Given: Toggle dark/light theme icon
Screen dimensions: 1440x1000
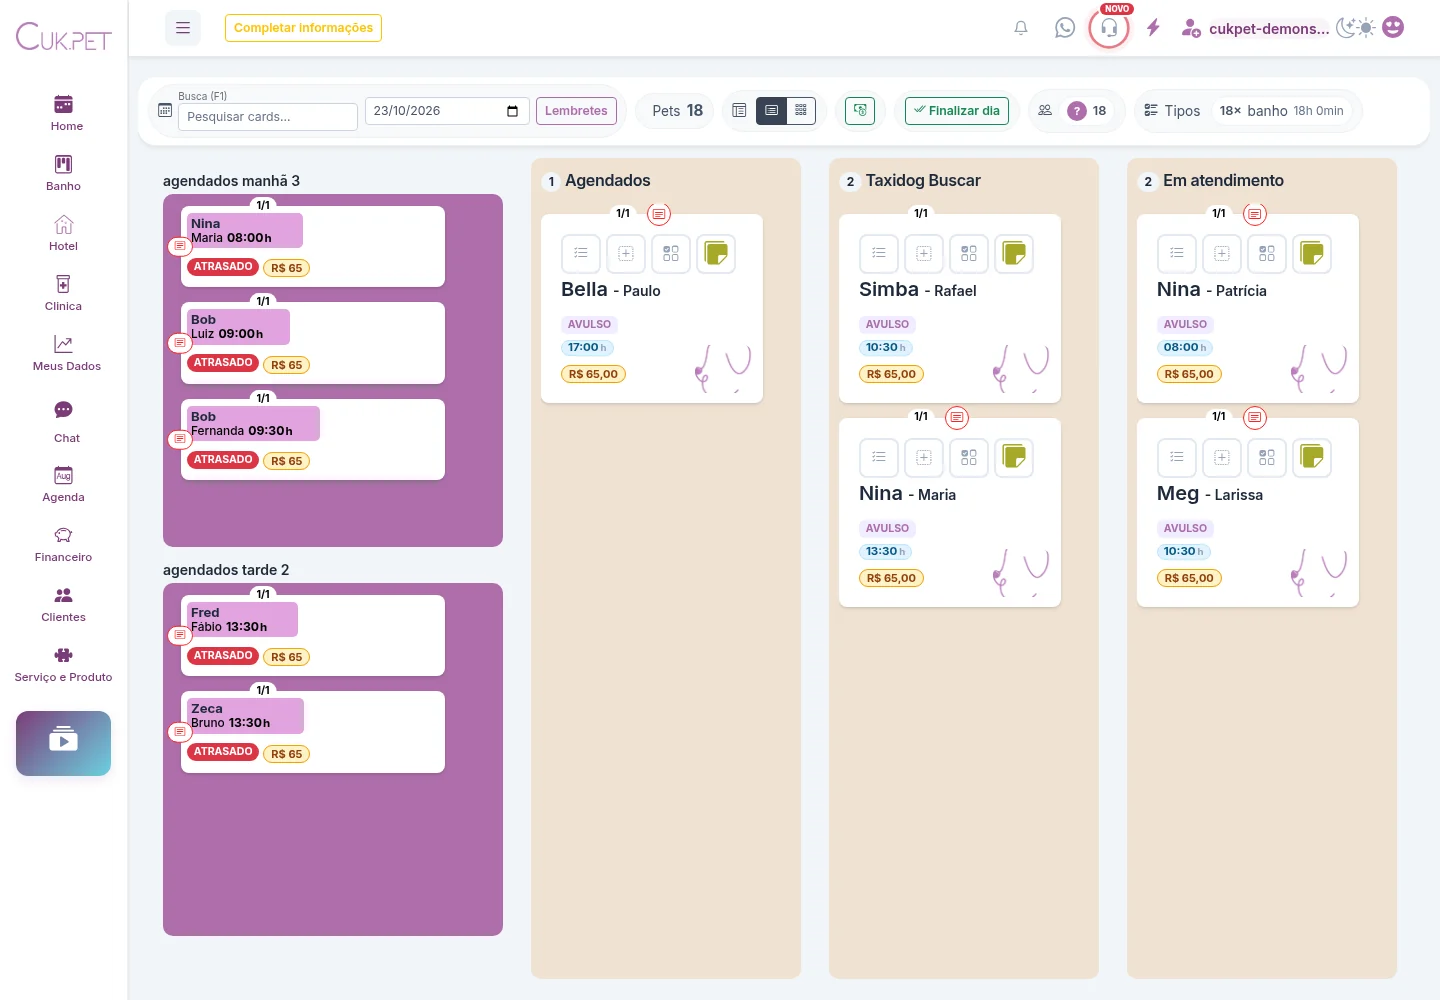Looking at the screenshot, I should click(1356, 28).
